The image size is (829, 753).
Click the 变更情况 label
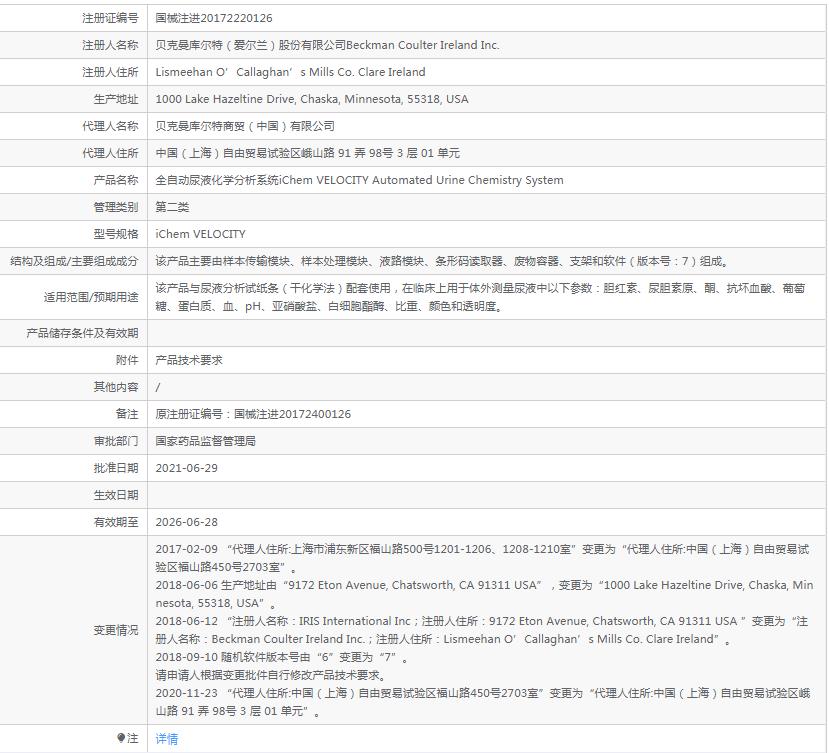[x=116, y=630]
